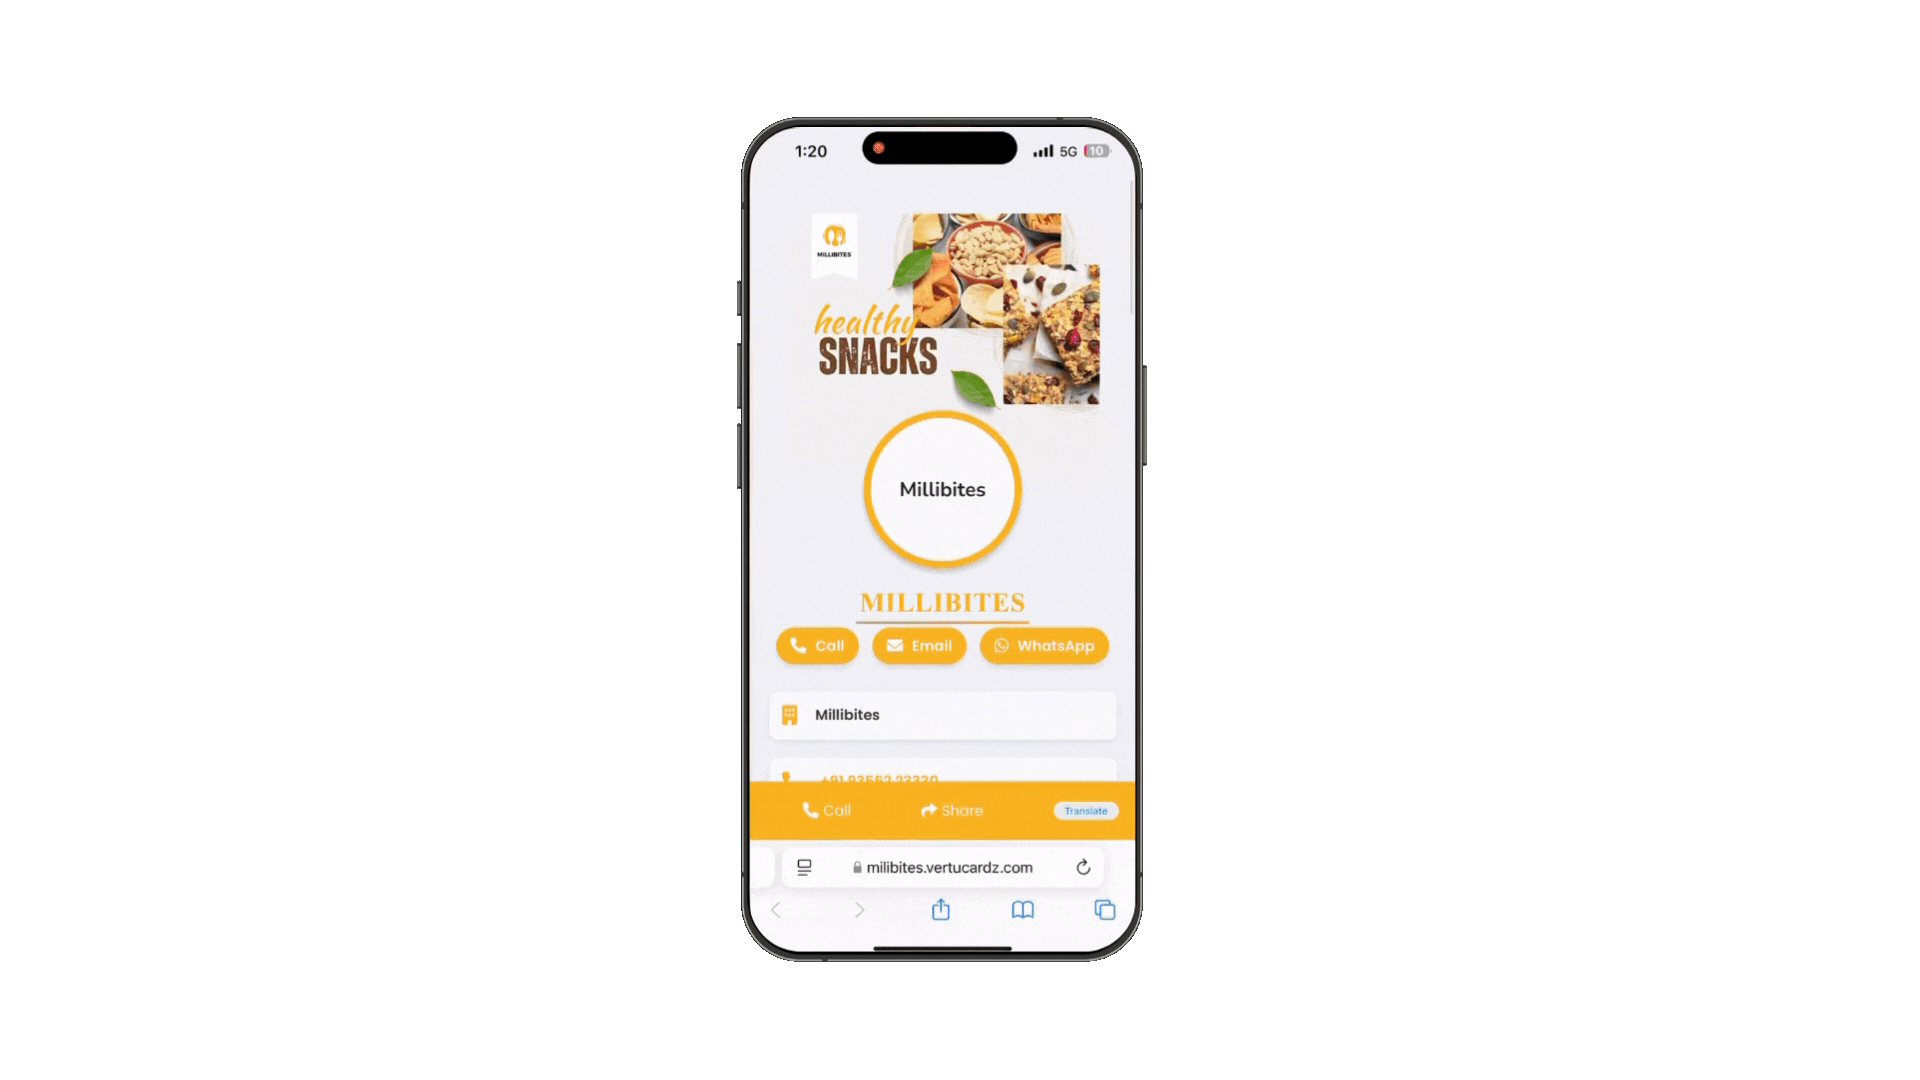Tap the Call button icon
The height and width of the screenshot is (1080, 1920).
pyautogui.click(x=796, y=645)
